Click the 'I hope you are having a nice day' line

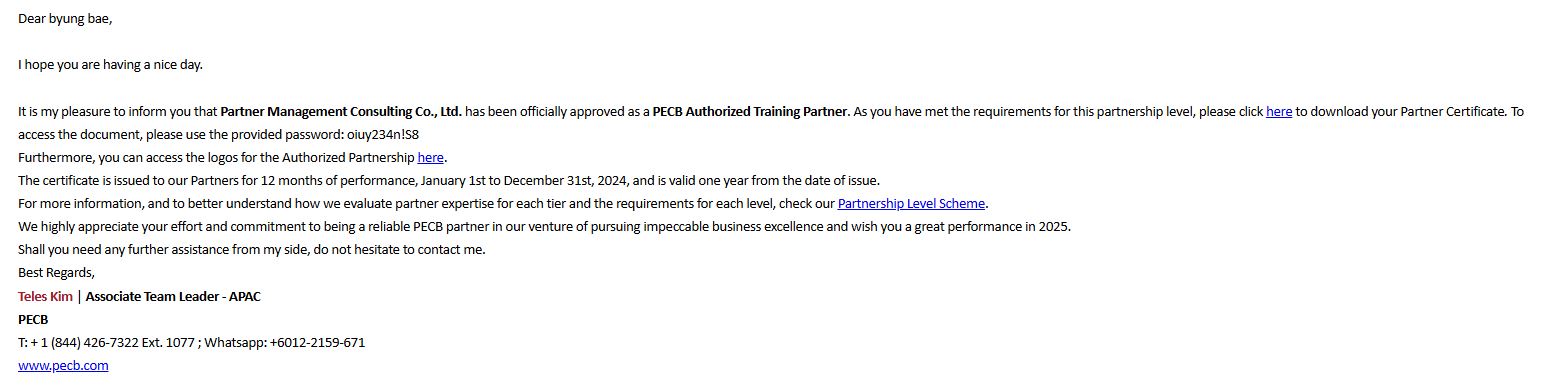[x=110, y=65]
